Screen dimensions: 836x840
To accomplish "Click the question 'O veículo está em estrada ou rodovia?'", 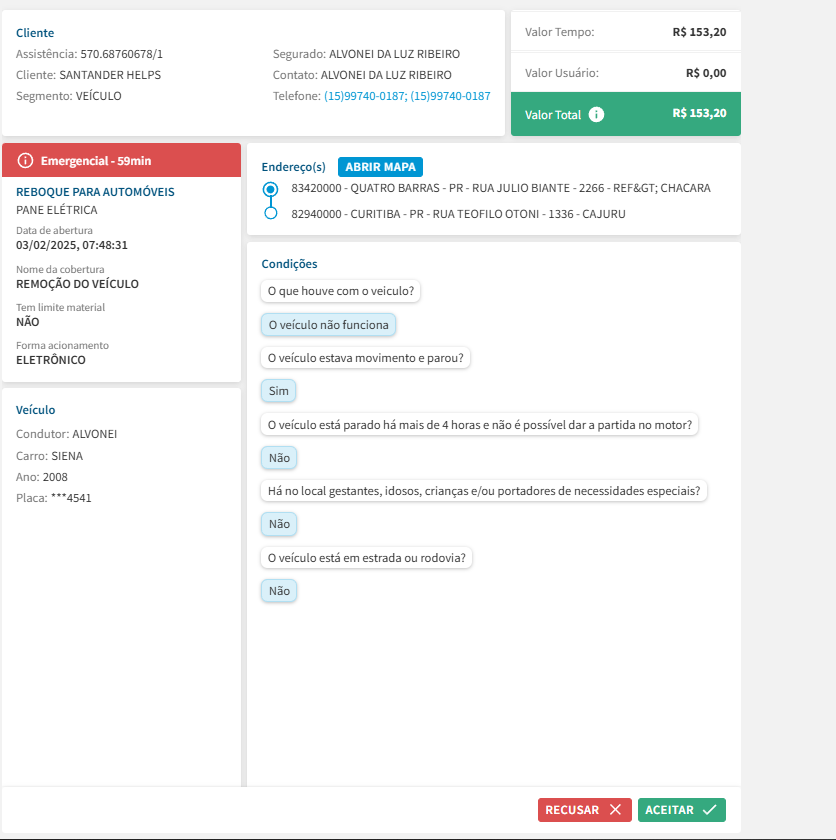I will click(366, 558).
